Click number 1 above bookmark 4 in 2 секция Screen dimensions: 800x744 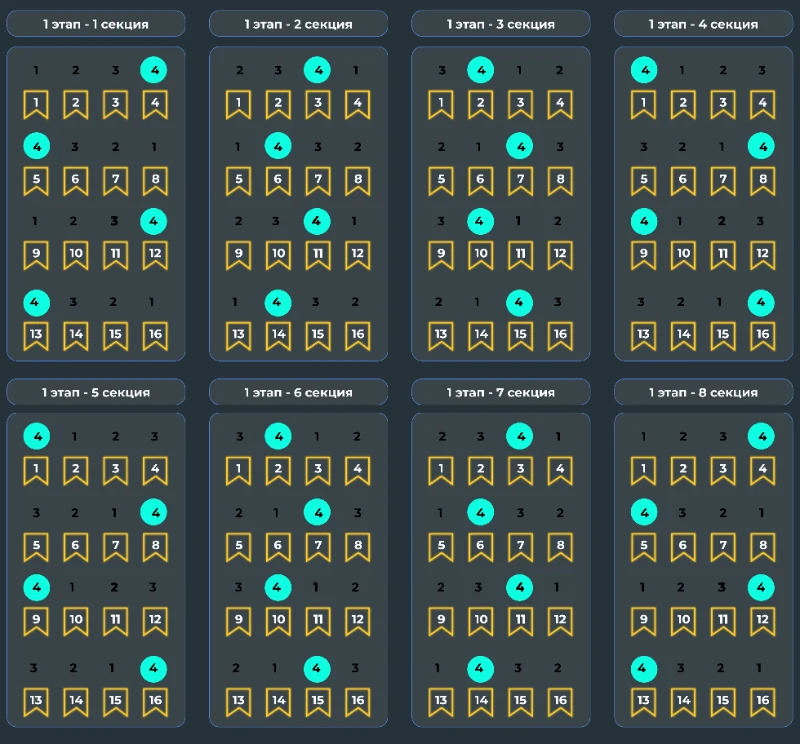[356, 70]
